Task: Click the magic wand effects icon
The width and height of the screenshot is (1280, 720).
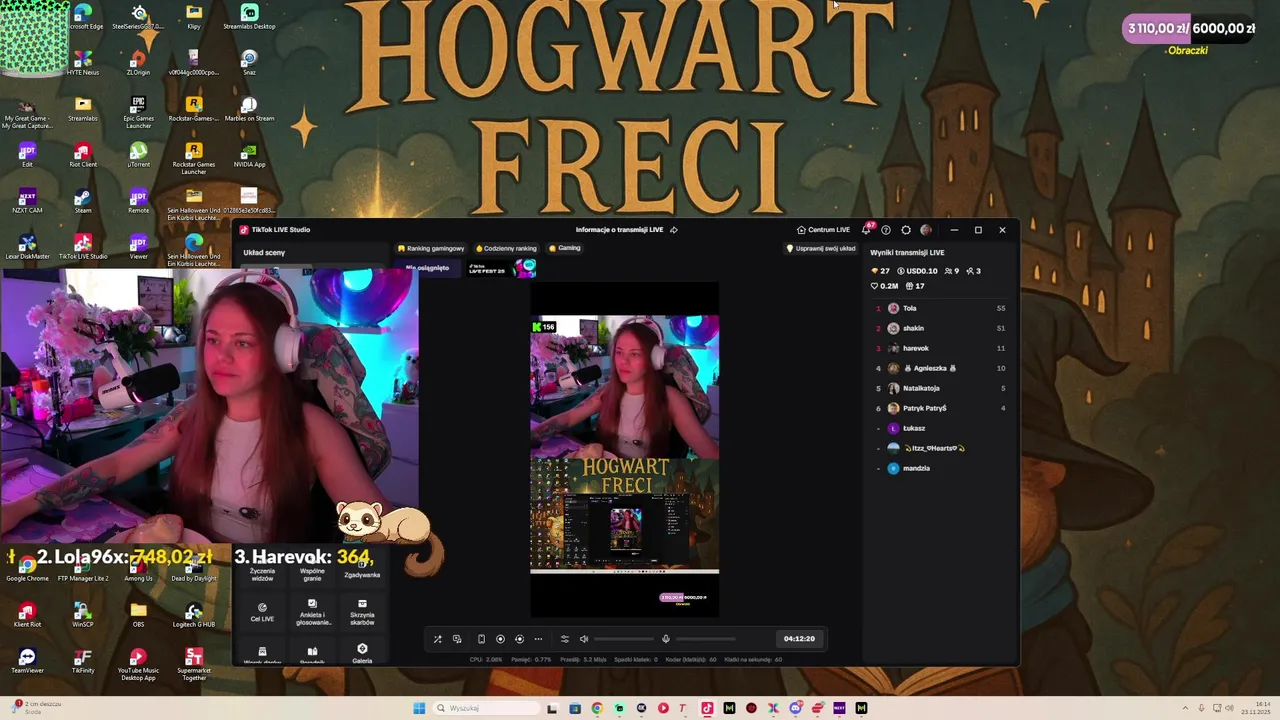Action: [x=437, y=639]
